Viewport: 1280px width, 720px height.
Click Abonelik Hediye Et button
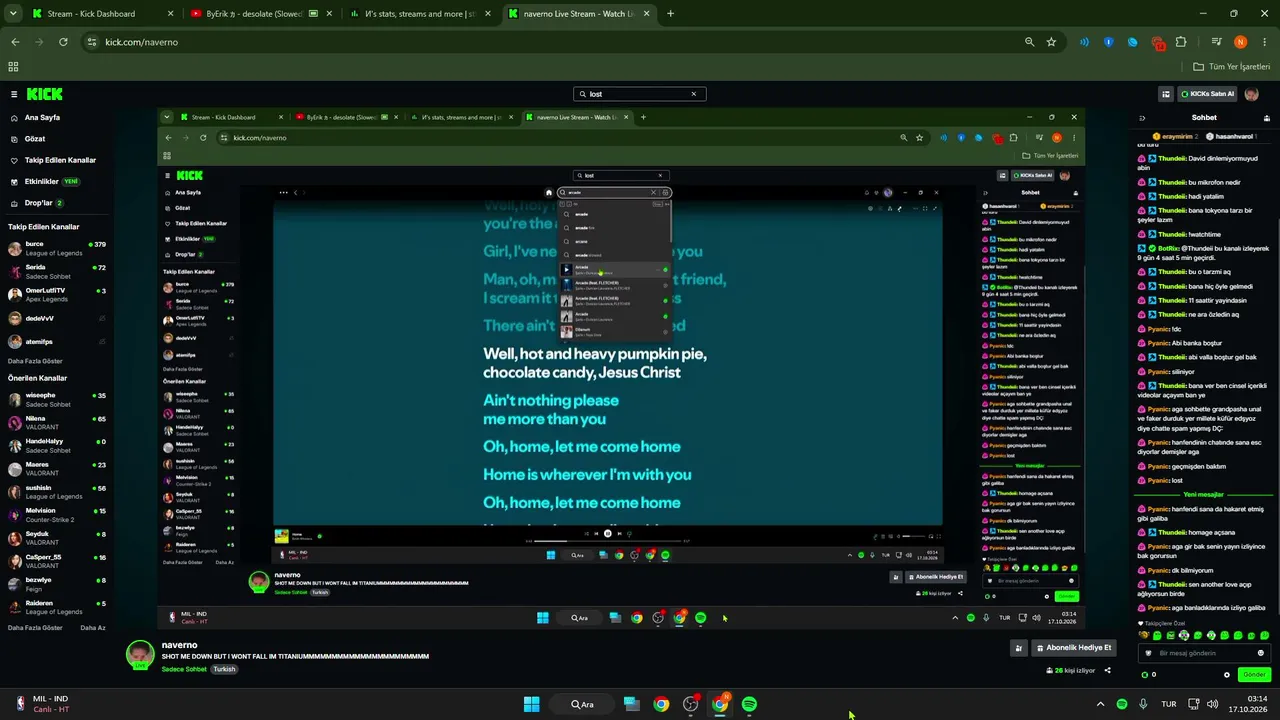(x=1072, y=648)
